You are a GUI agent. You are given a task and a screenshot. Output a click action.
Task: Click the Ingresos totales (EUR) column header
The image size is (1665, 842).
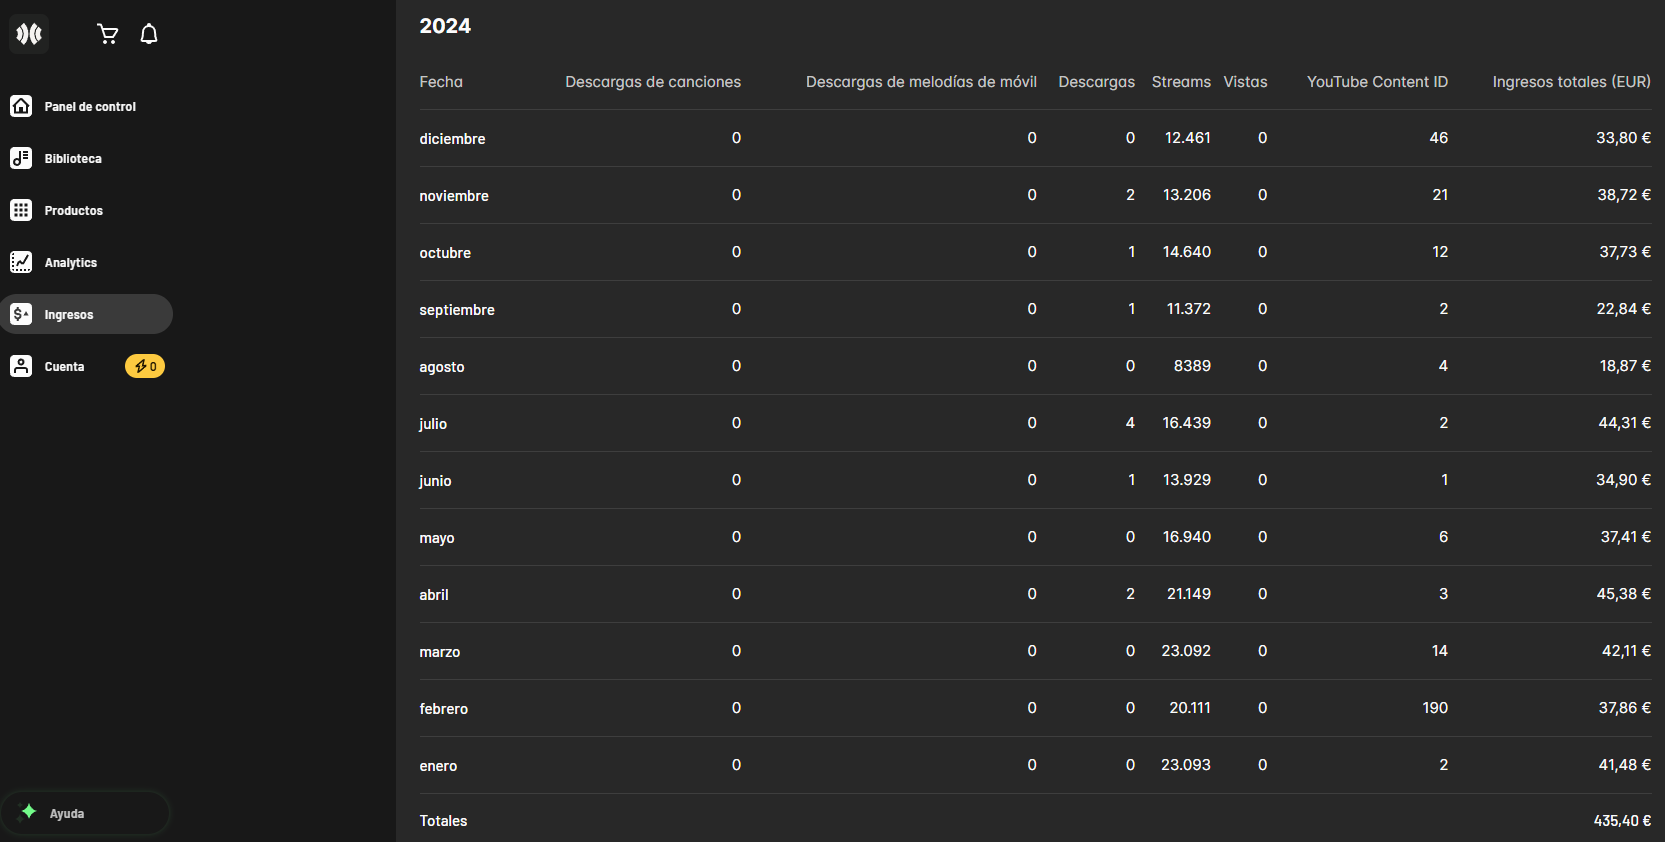point(1571,82)
